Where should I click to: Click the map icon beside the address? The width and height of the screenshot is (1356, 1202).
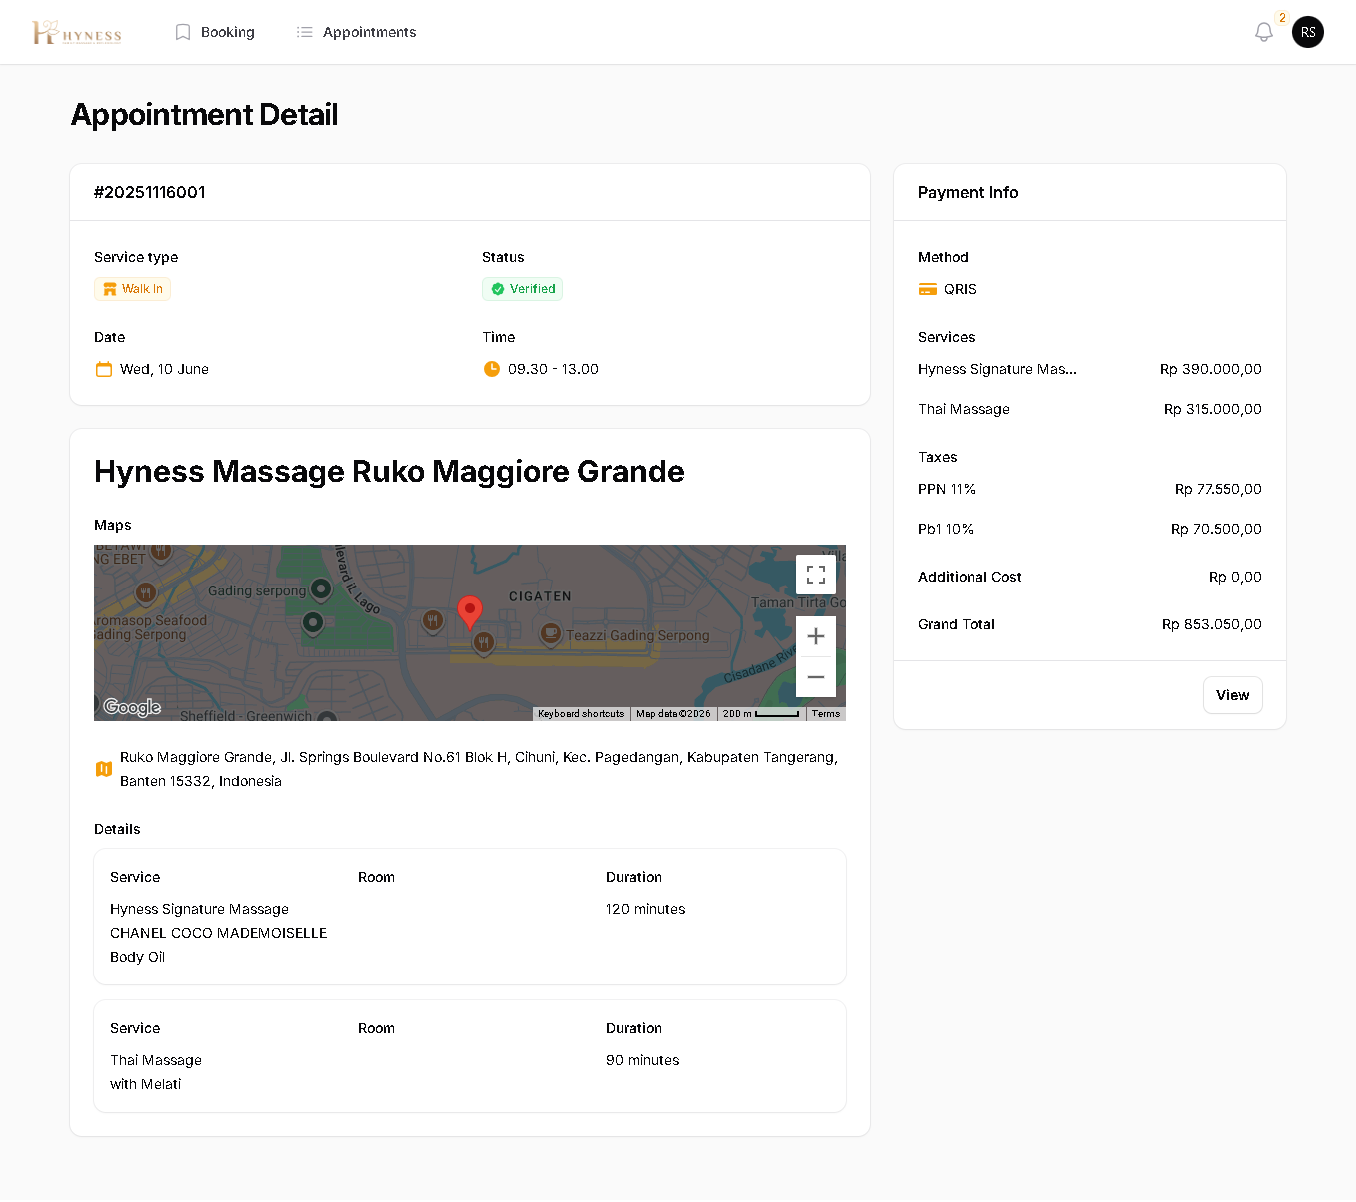[x=104, y=769]
